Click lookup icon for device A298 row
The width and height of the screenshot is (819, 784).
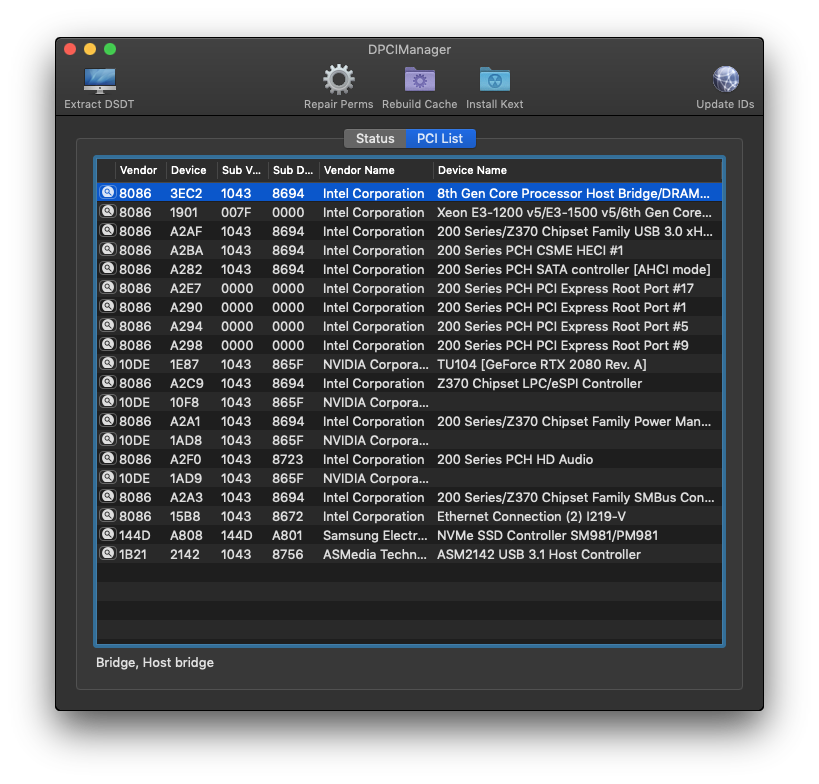108,344
